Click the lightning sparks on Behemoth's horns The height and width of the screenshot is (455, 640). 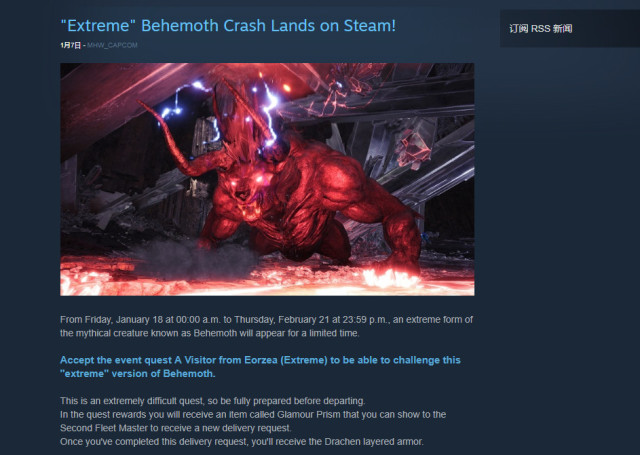tap(267, 110)
